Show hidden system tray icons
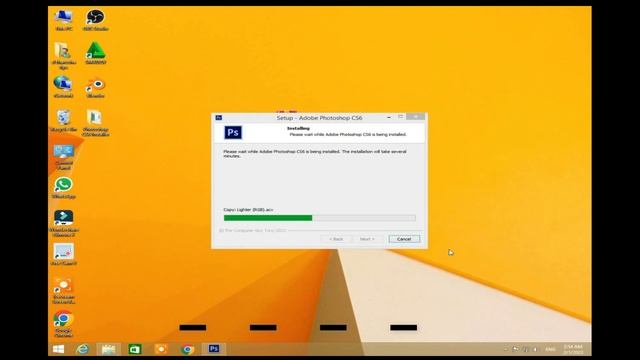The image size is (640, 360). 506,349
